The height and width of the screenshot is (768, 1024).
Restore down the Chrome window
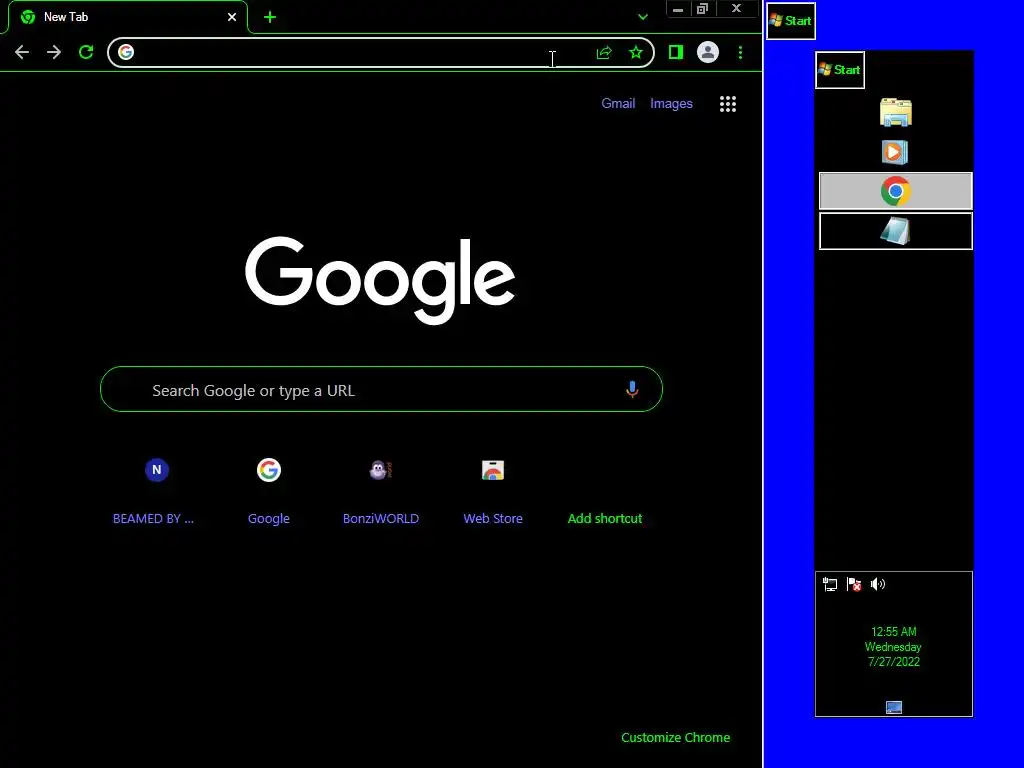[703, 8]
